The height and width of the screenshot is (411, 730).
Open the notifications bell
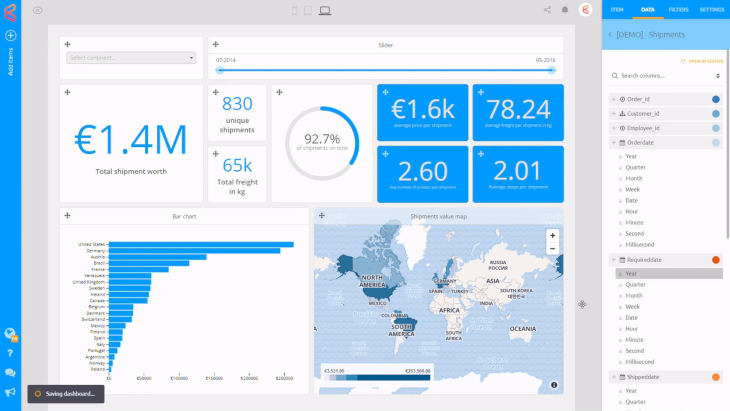point(565,10)
